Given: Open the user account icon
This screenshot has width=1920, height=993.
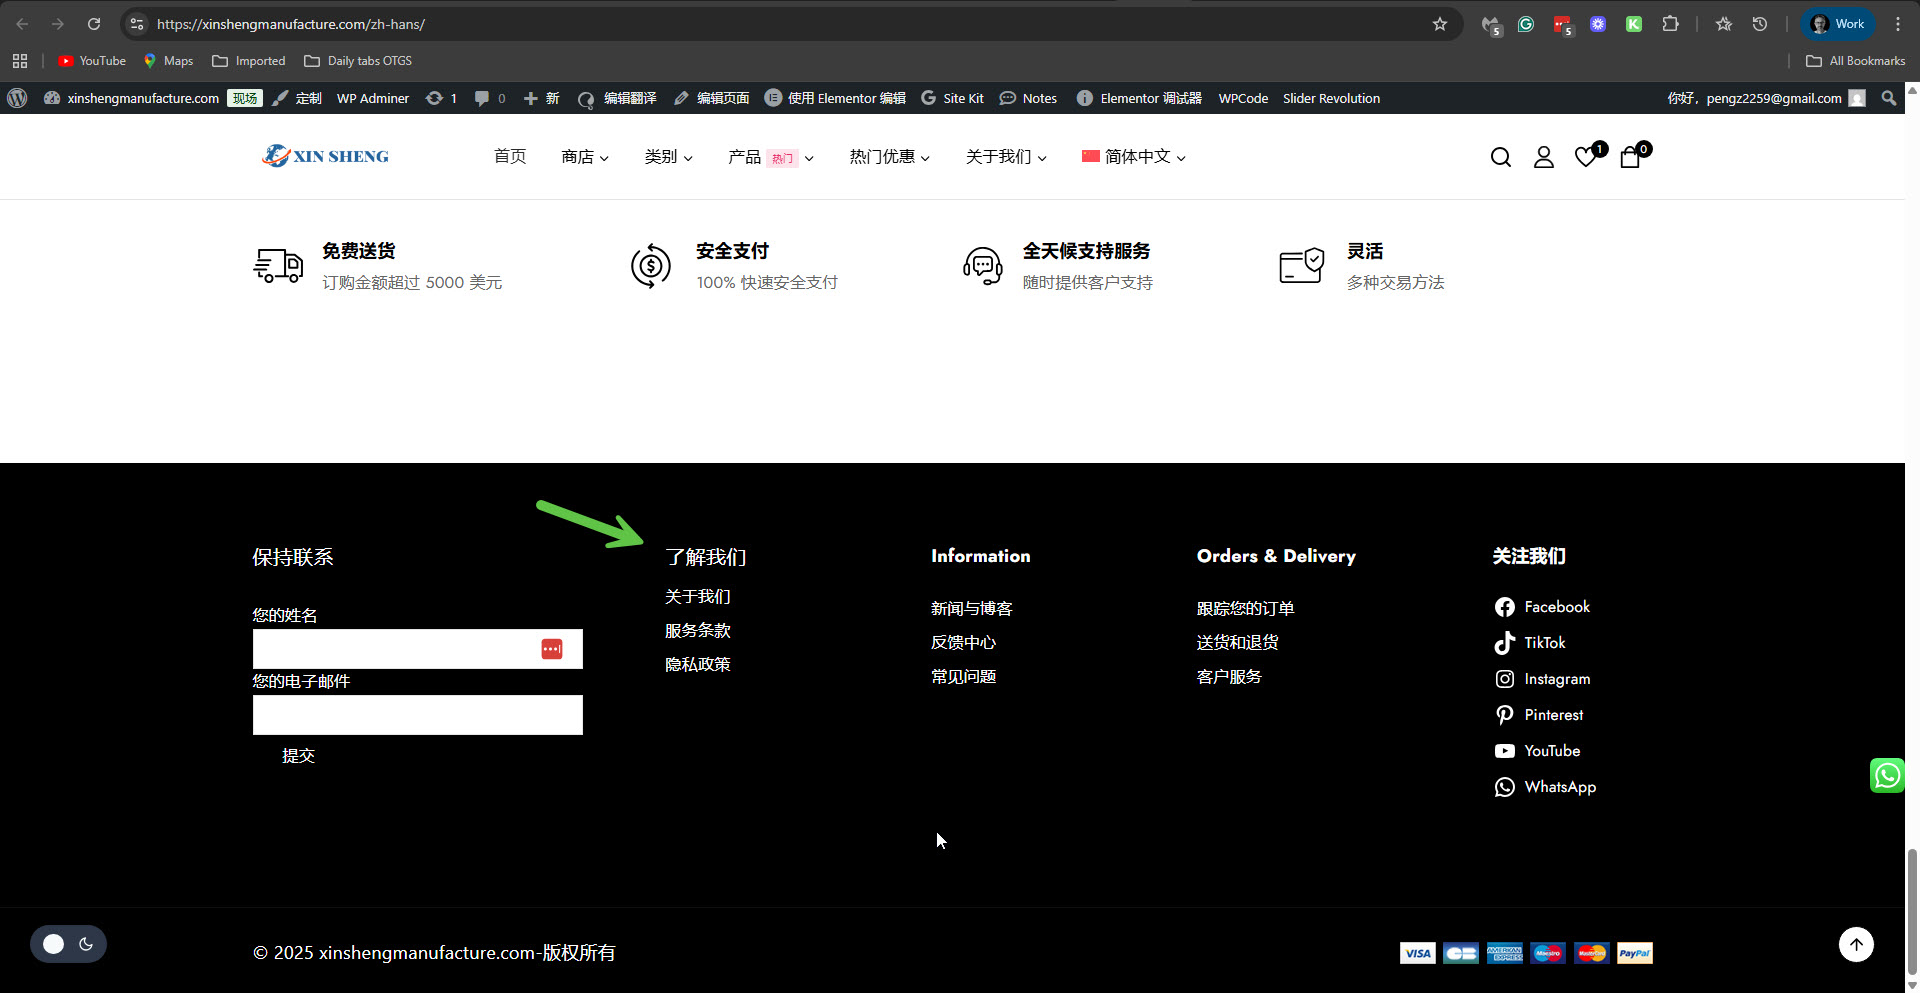Looking at the screenshot, I should [1543, 157].
